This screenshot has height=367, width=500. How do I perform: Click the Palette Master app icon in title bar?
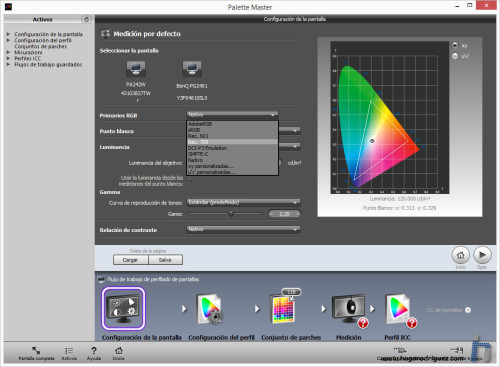pyautogui.click(x=8, y=7)
